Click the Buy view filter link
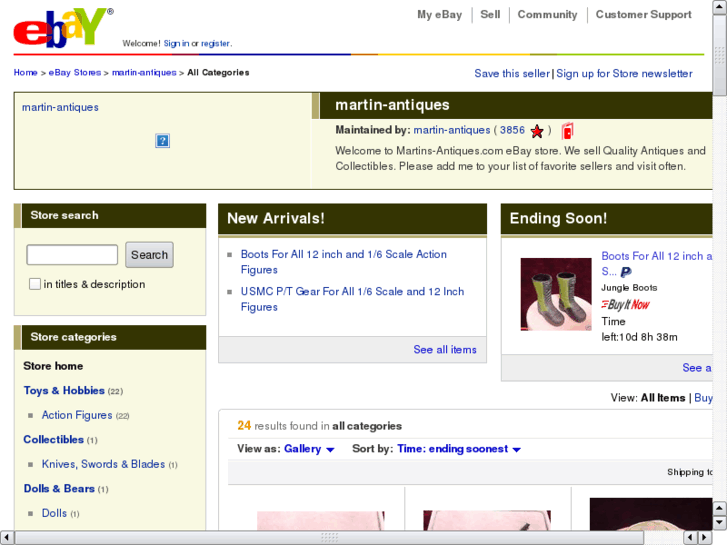This screenshot has width=727, height=545. tap(703, 398)
